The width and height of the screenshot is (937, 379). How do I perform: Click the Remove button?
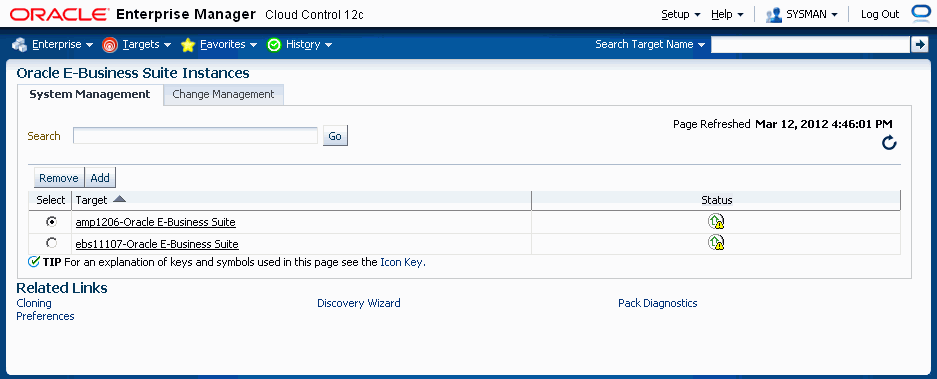point(59,178)
